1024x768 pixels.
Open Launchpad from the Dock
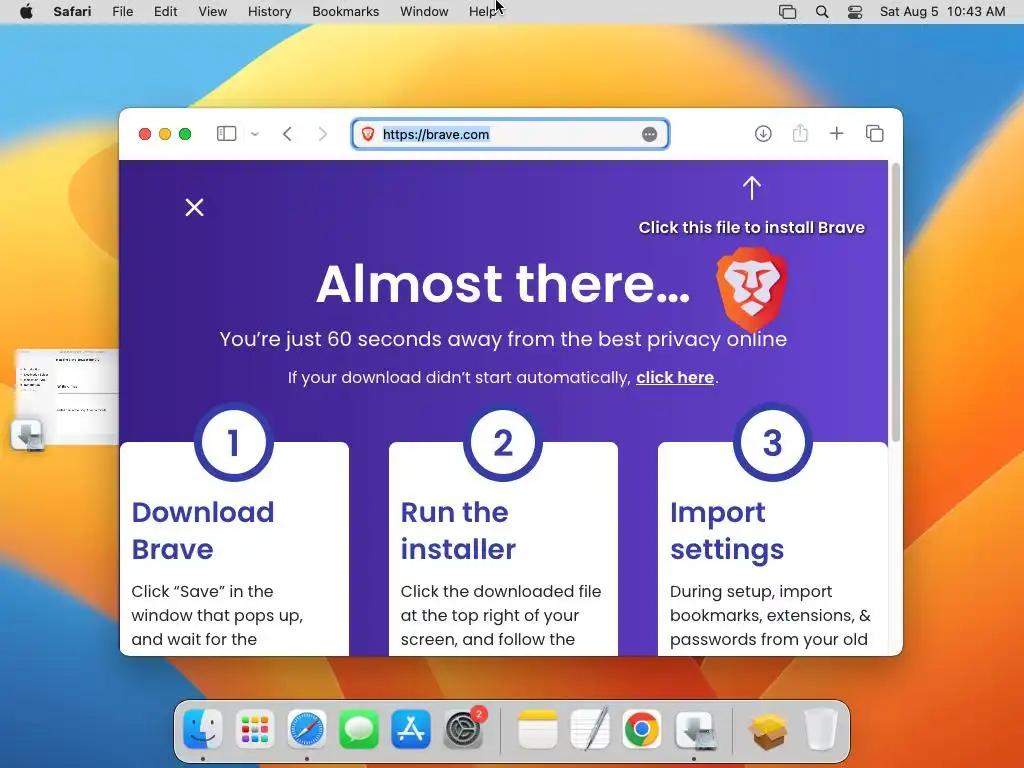(x=255, y=729)
